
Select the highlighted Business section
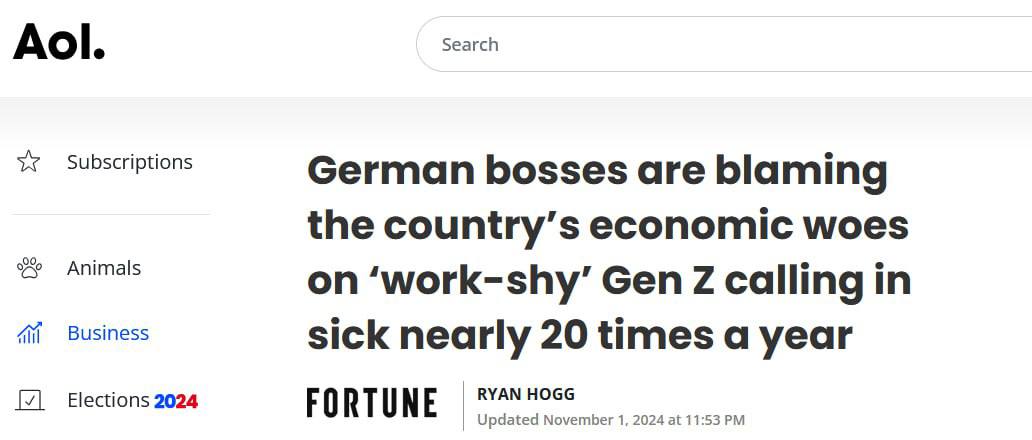click(108, 333)
